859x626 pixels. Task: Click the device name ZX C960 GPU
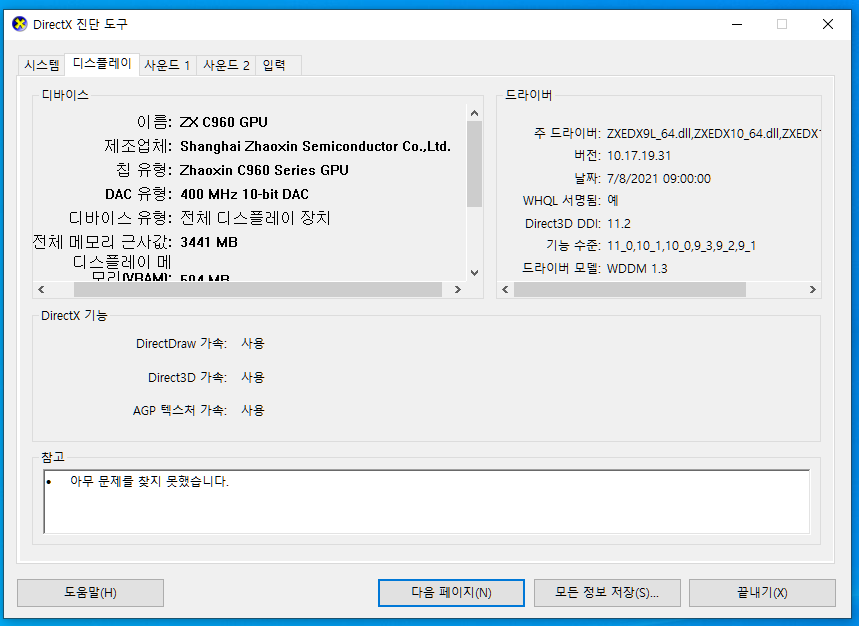pyautogui.click(x=224, y=122)
